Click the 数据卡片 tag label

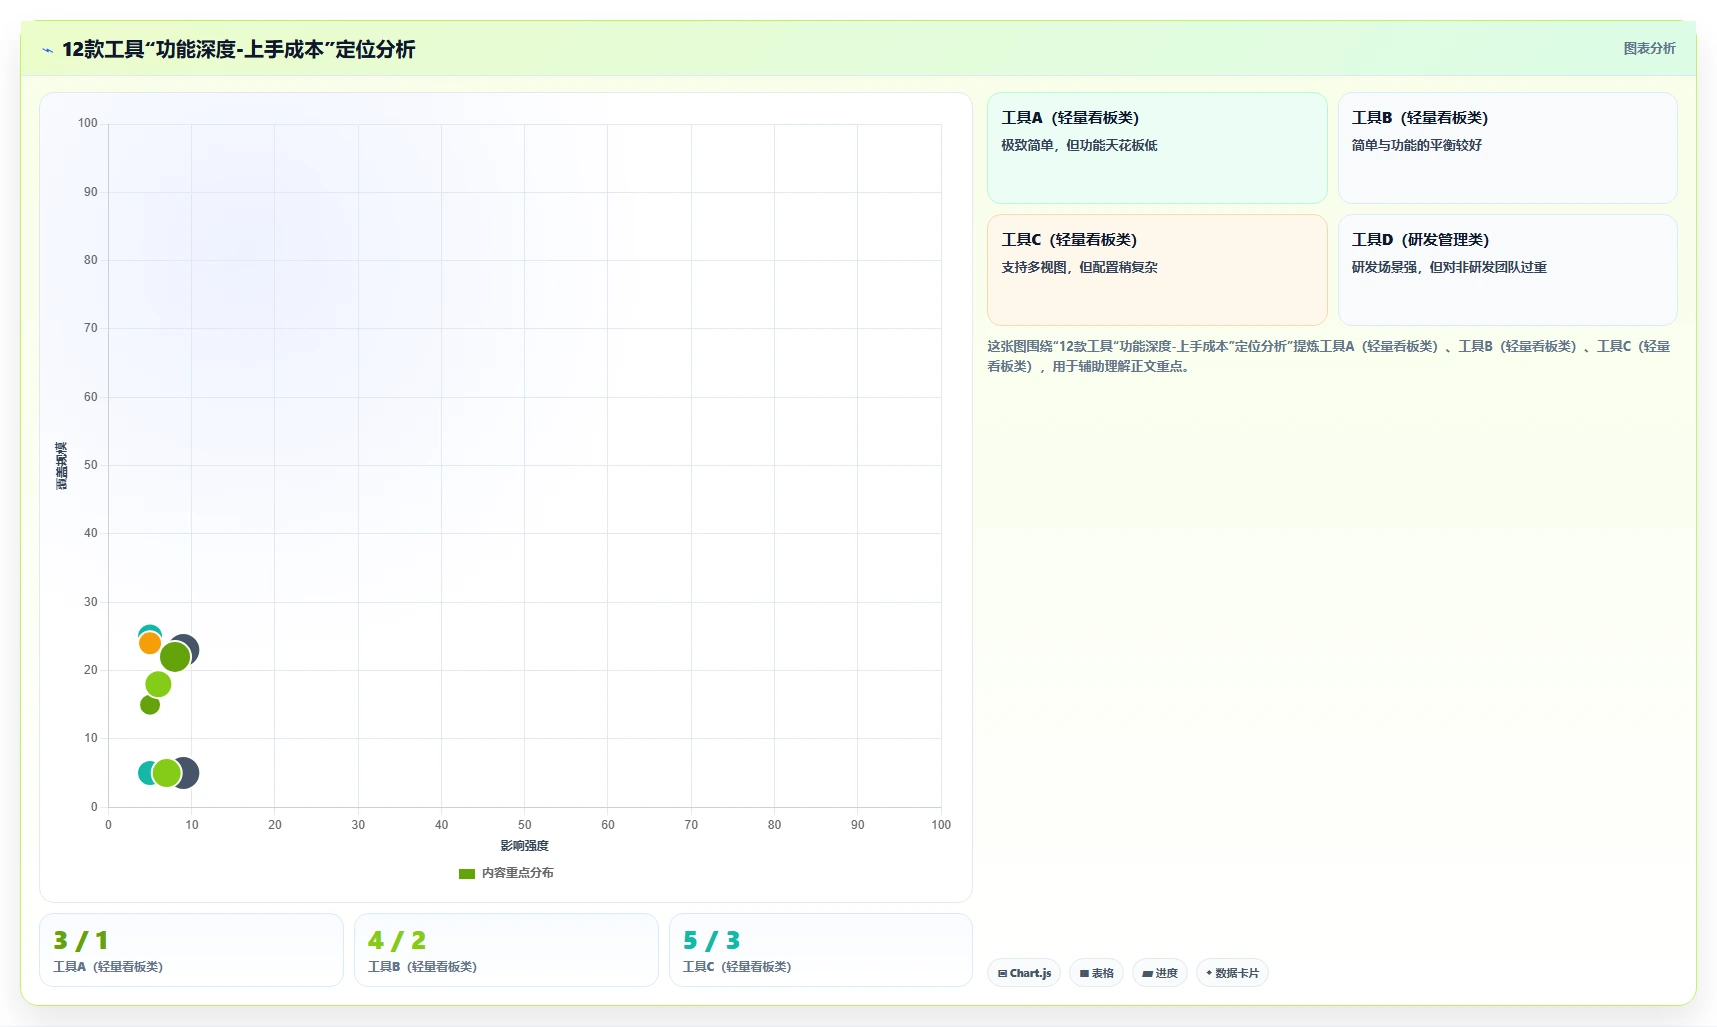[1237, 973]
